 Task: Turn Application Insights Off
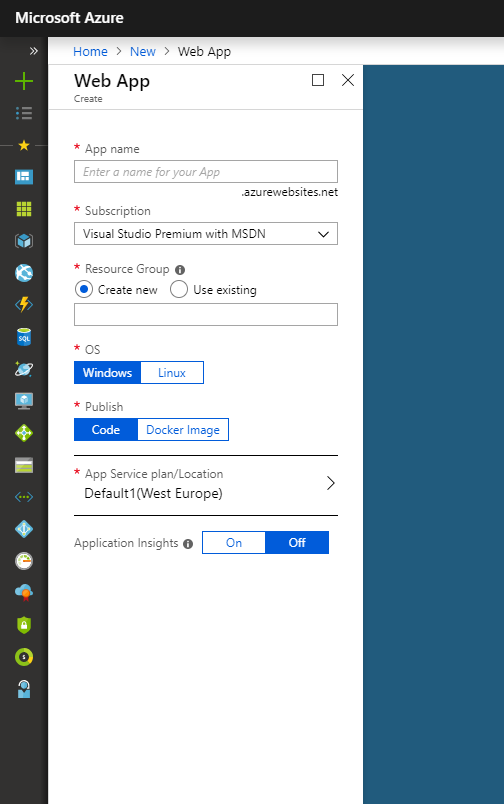click(297, 542)
